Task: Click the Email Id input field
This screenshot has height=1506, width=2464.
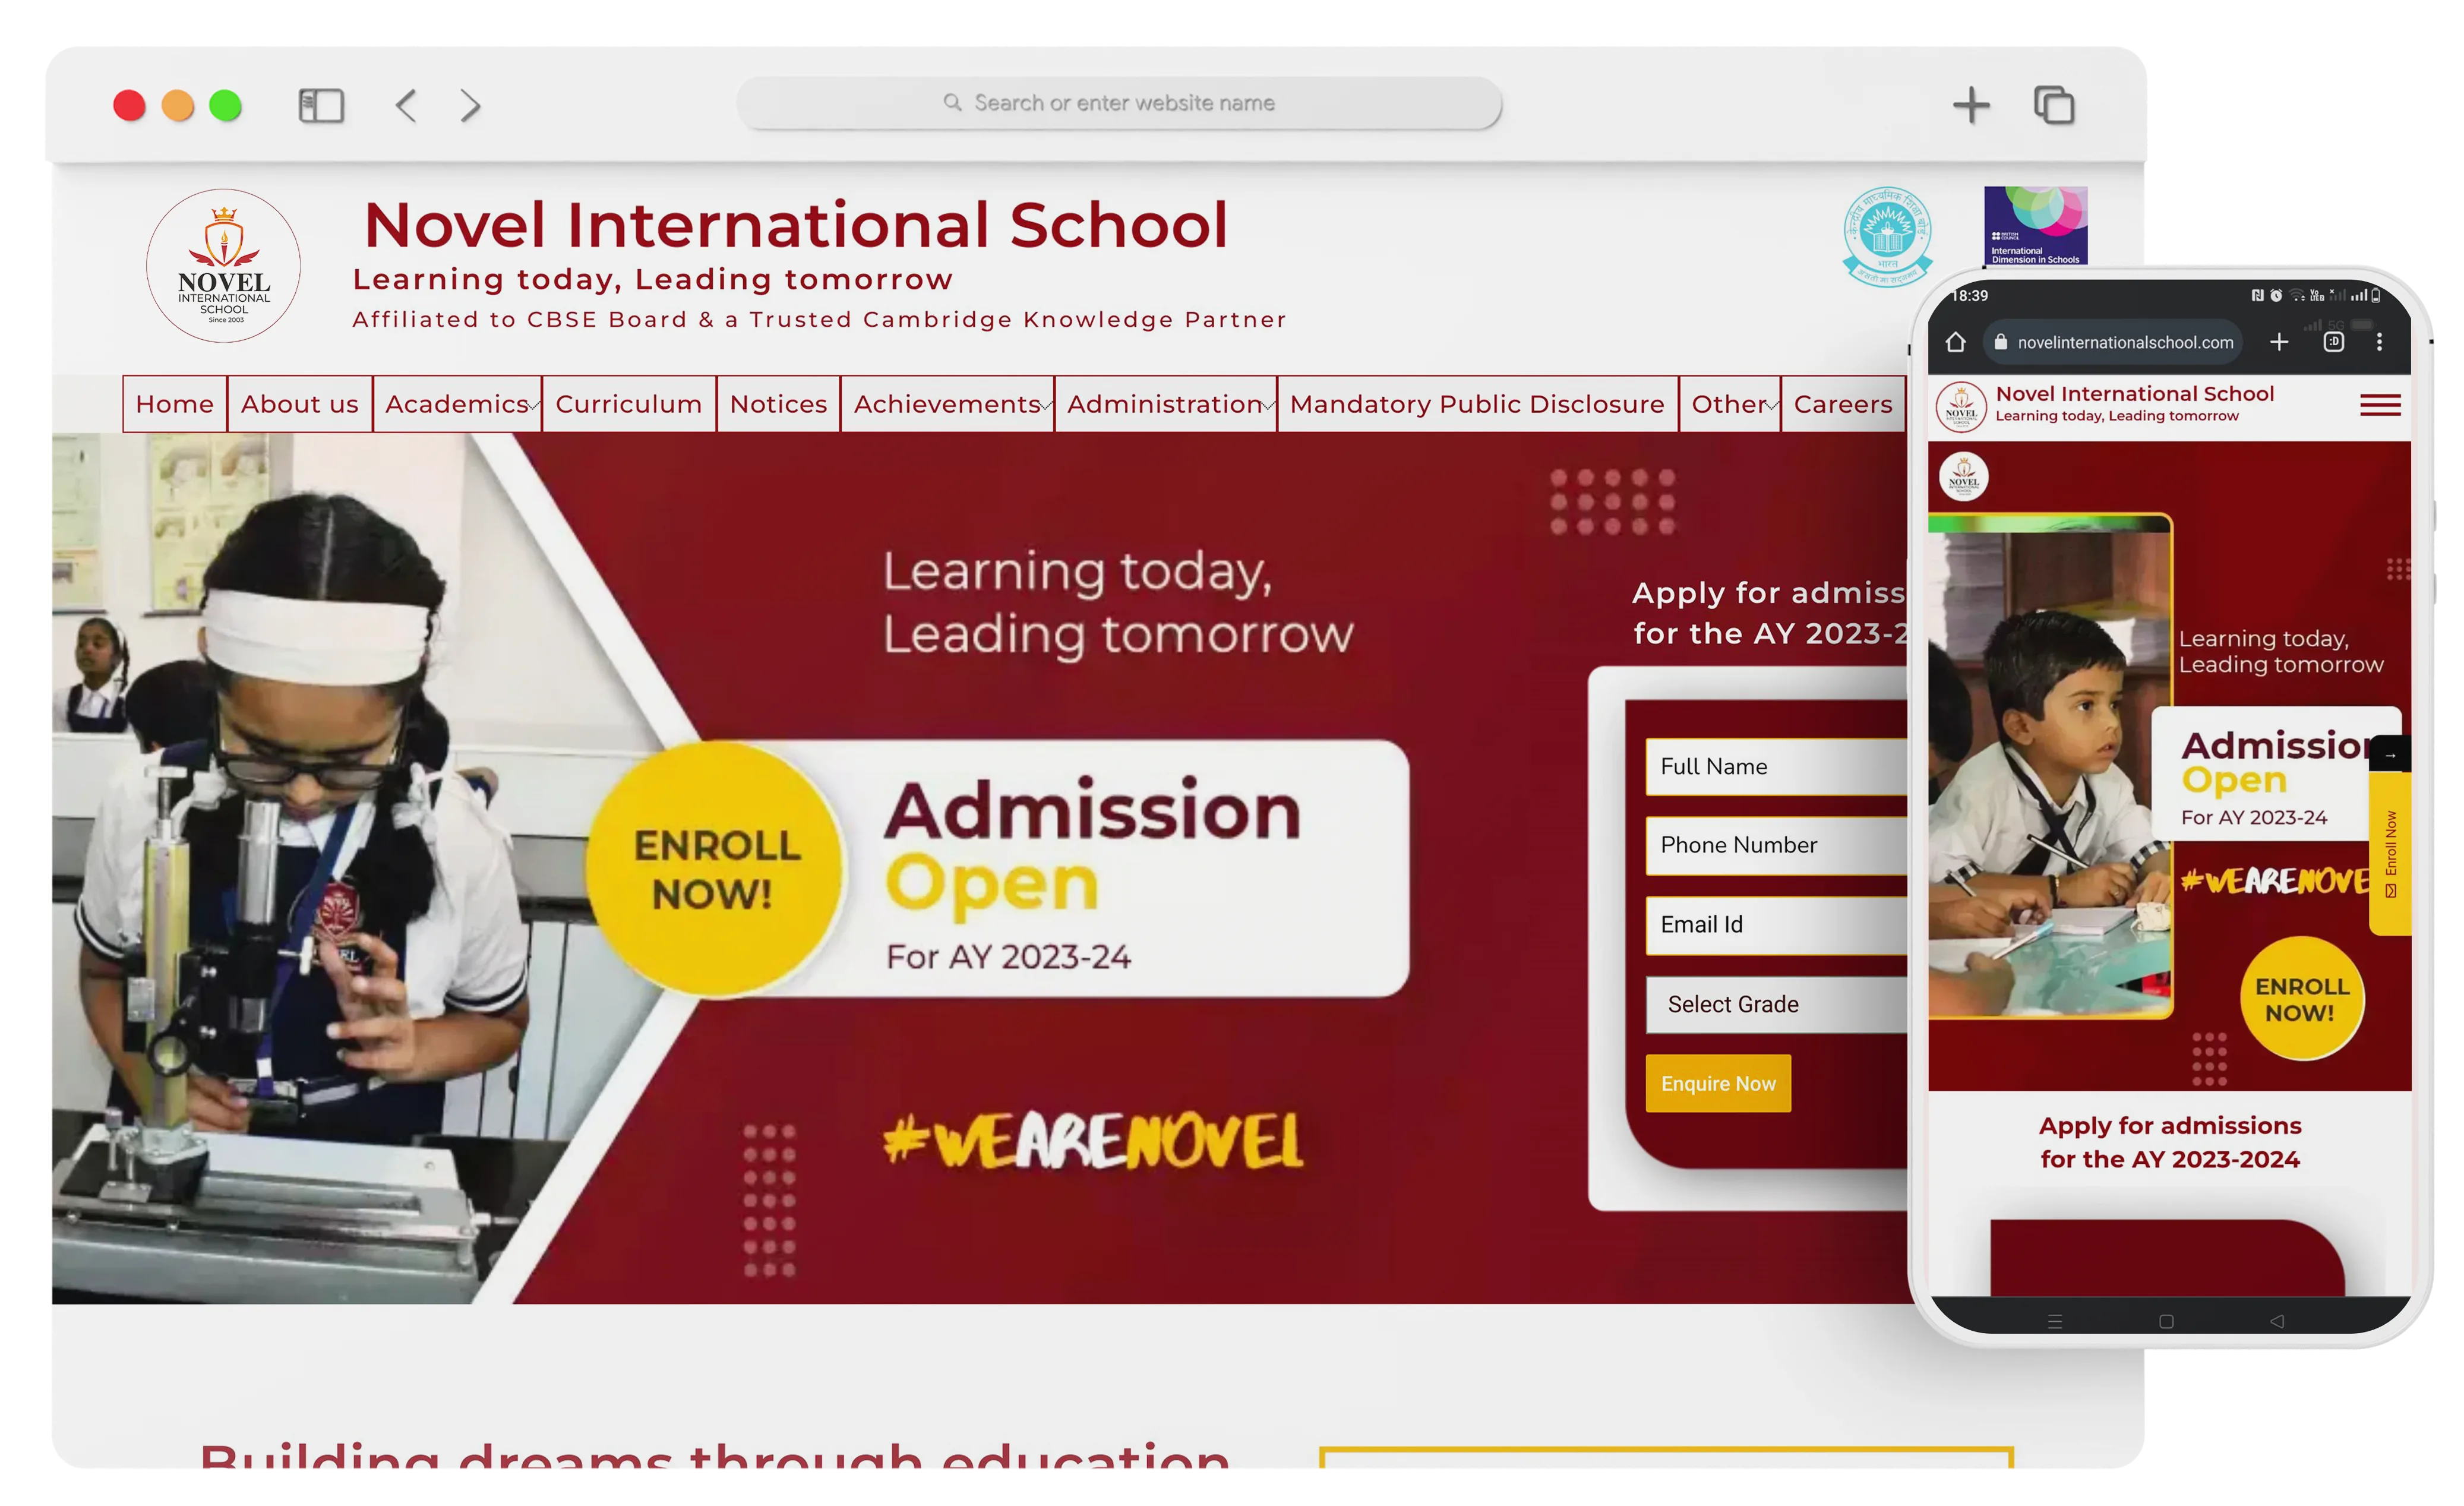Action: point(1776,924)
